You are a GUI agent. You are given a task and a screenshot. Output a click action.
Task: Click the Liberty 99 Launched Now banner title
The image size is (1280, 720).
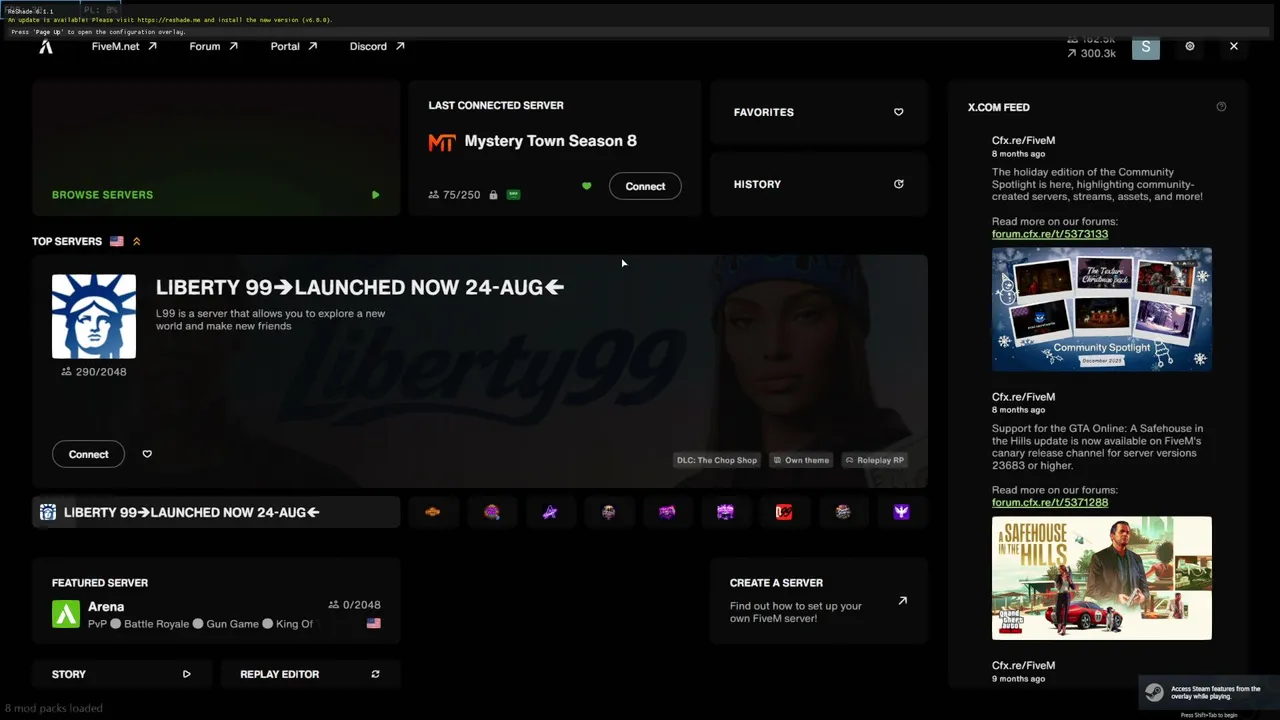coord(360,287)
